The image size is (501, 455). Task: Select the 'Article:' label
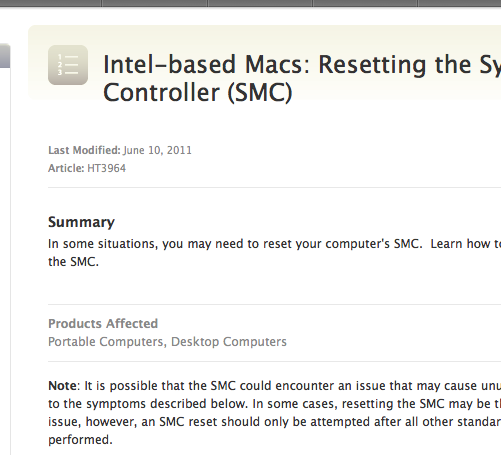pyautogui.click(x=66, y=168)
